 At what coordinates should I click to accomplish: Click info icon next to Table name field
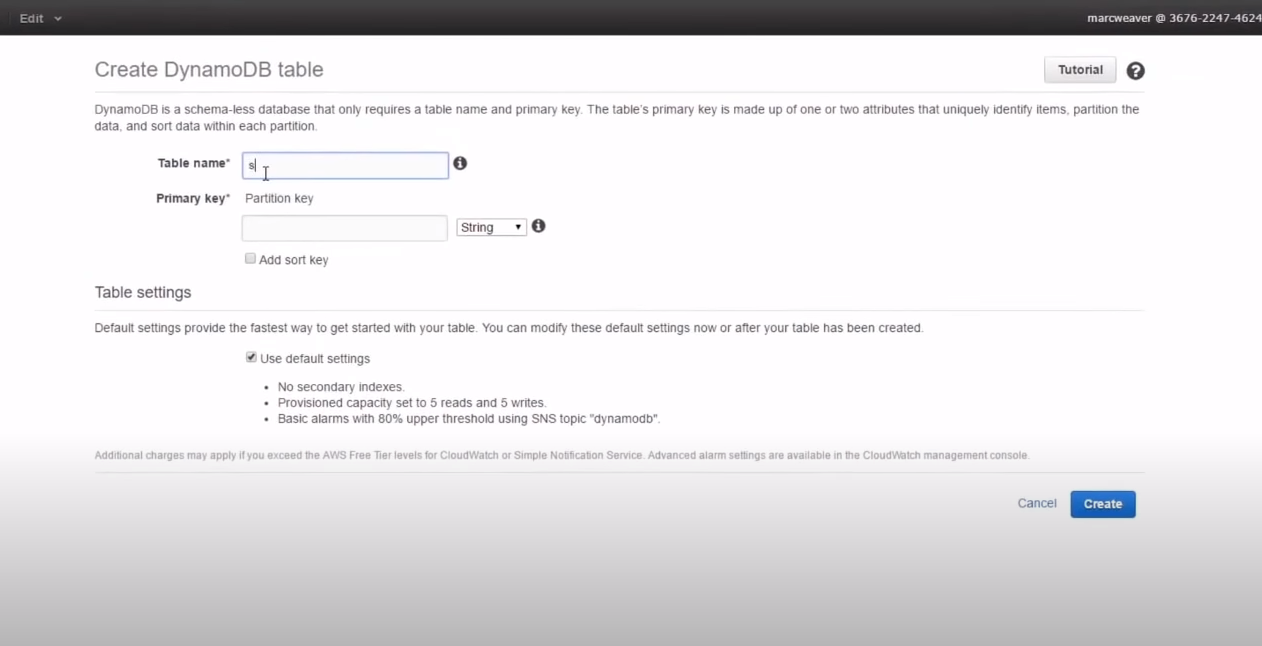tap(460, 163)
